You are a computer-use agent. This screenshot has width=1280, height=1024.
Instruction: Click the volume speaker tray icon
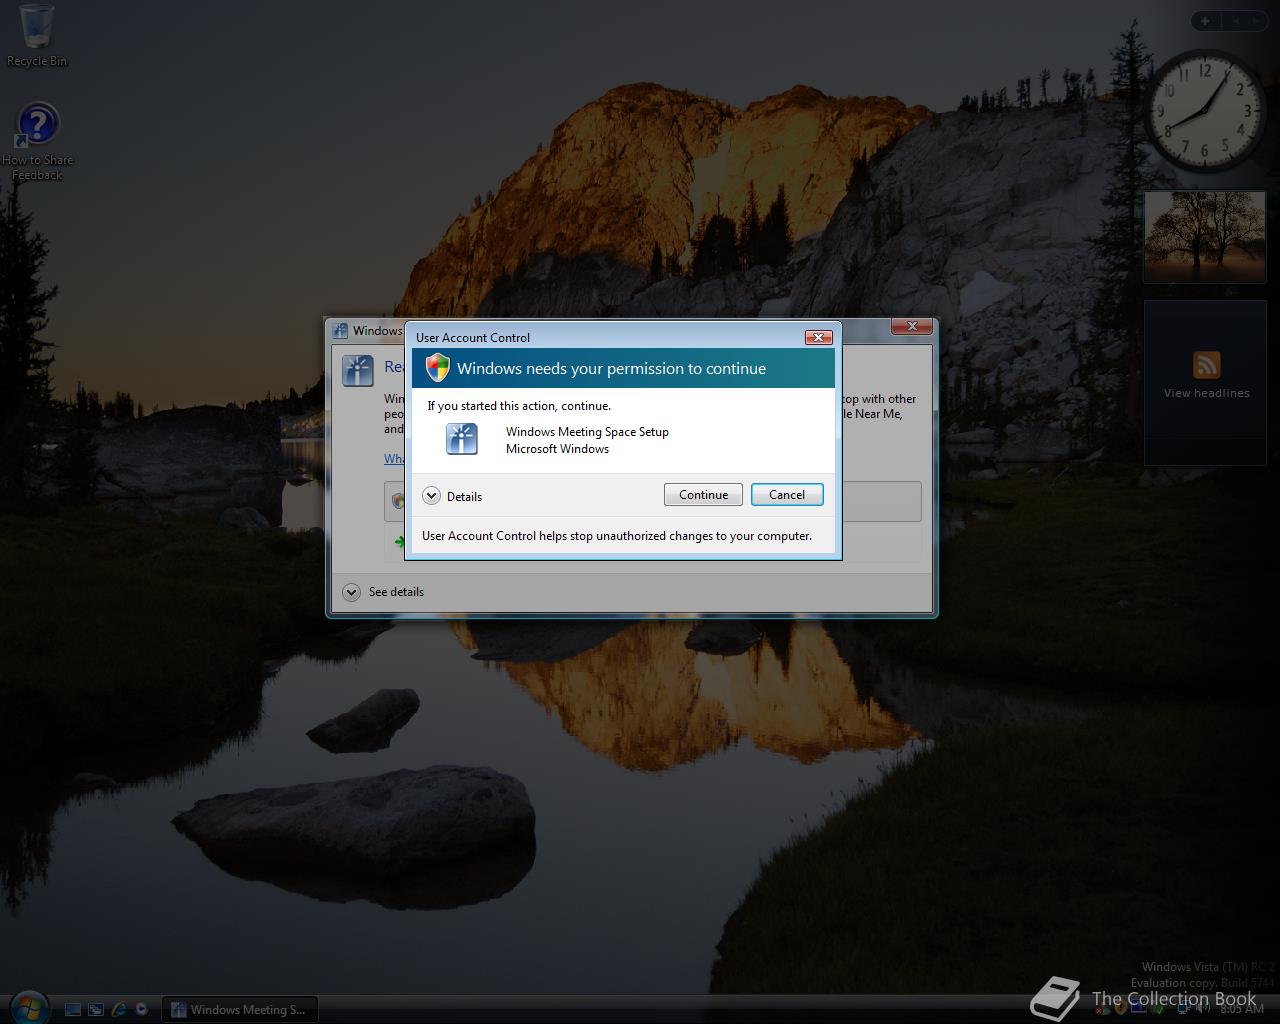coord(1203,1009)
